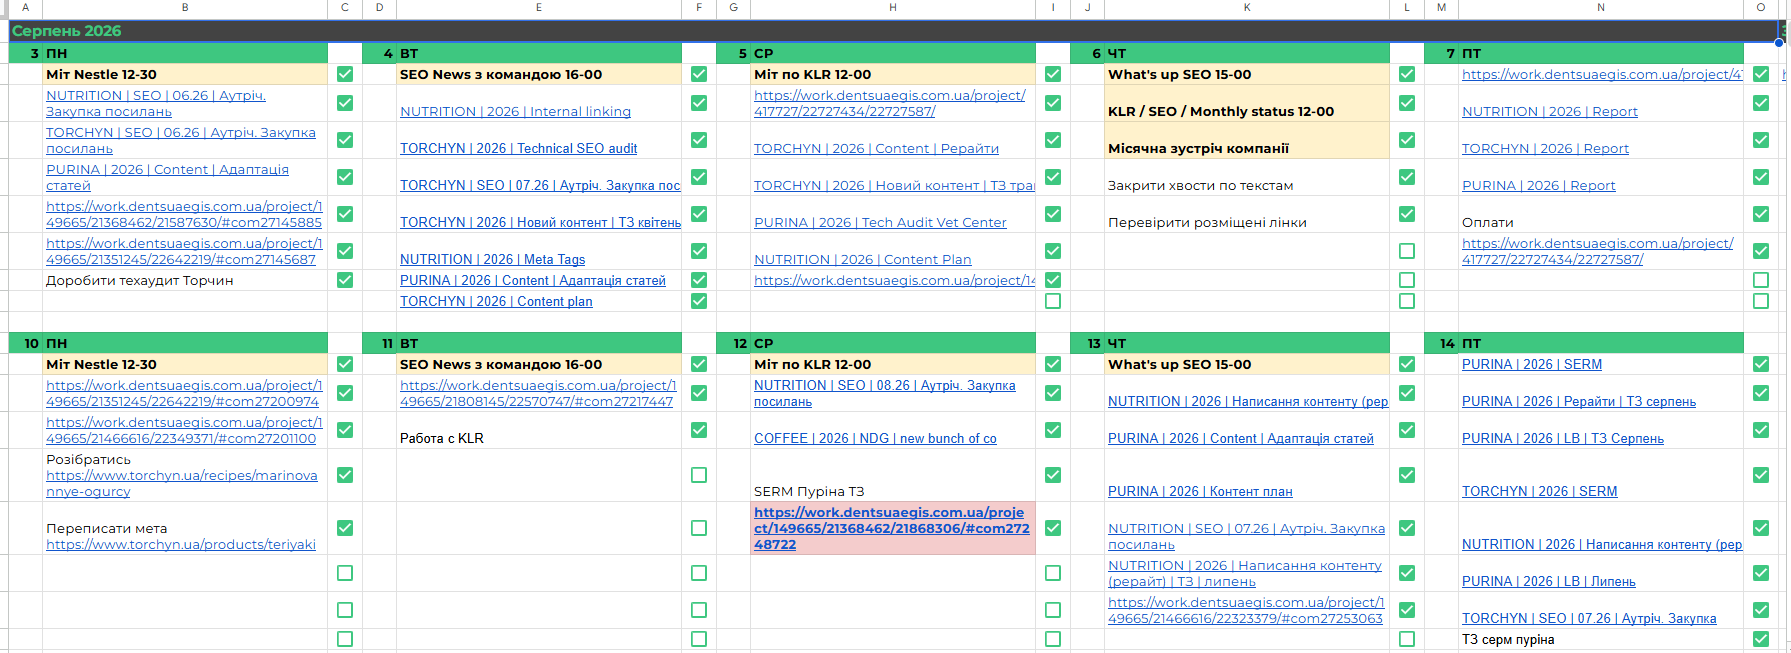Uncheck "Закрити хвости по текстам" checkbox
This screenshot has height=653, width=1791.
(x=1407, y=177)
